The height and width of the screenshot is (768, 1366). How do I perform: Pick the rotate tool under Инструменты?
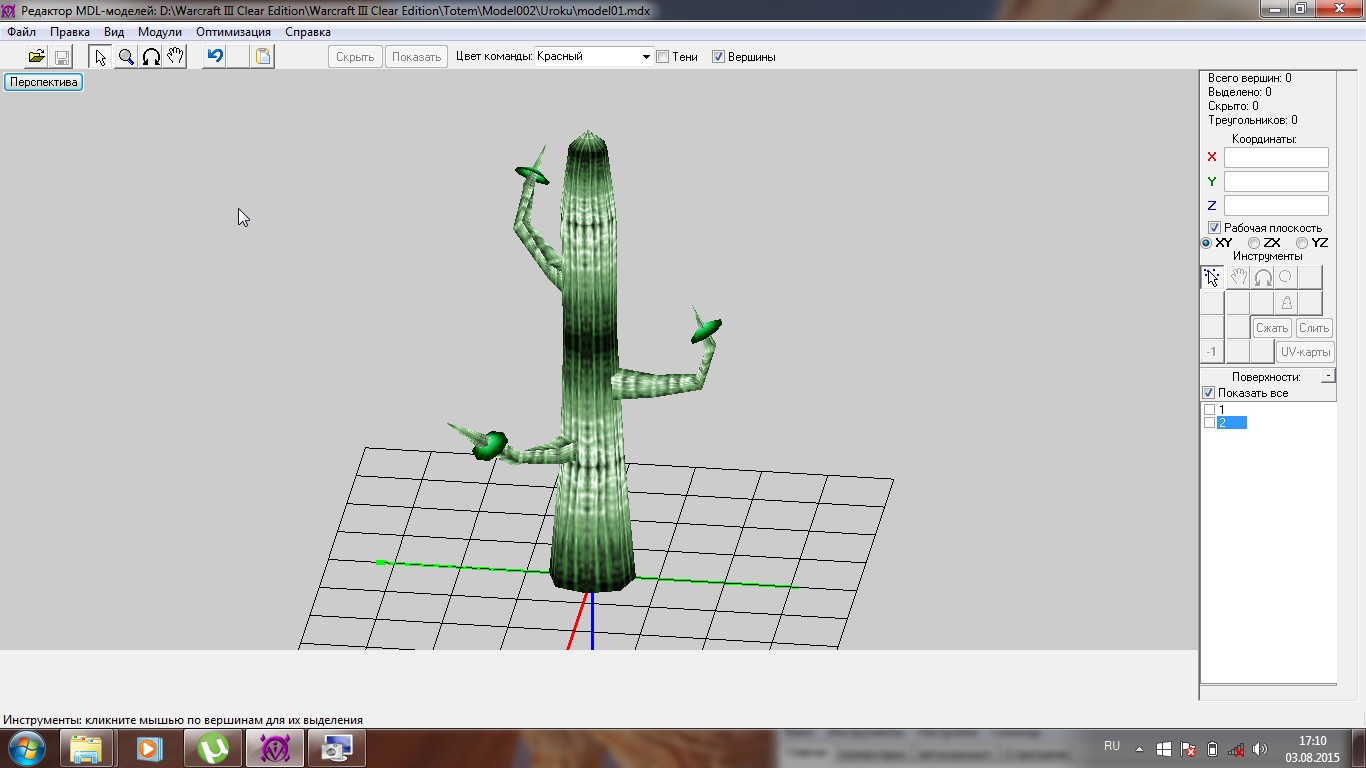(1263, 277)
